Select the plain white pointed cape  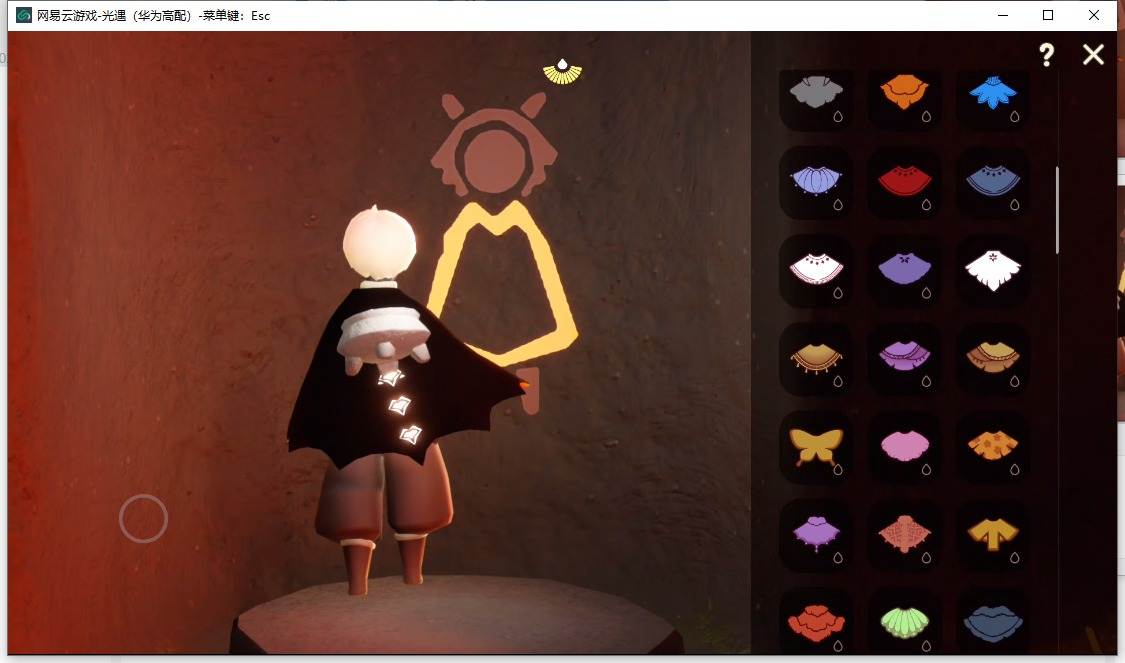(x=993, y=271)
